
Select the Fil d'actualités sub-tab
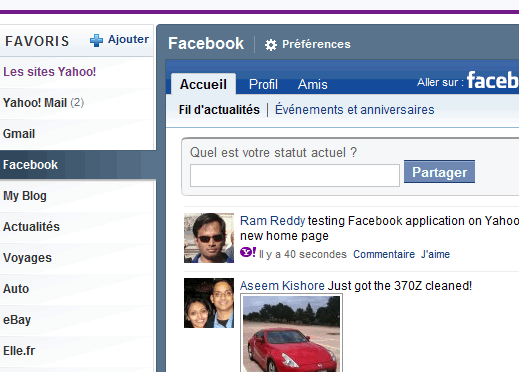(x=219, y=110)
